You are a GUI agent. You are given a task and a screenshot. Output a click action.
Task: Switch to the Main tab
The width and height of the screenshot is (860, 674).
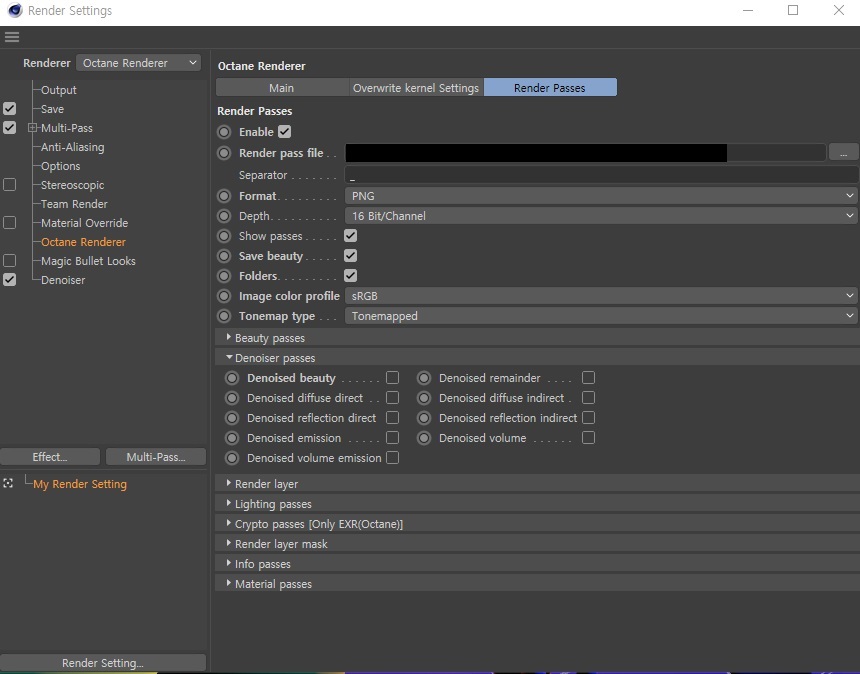point(282,88)
